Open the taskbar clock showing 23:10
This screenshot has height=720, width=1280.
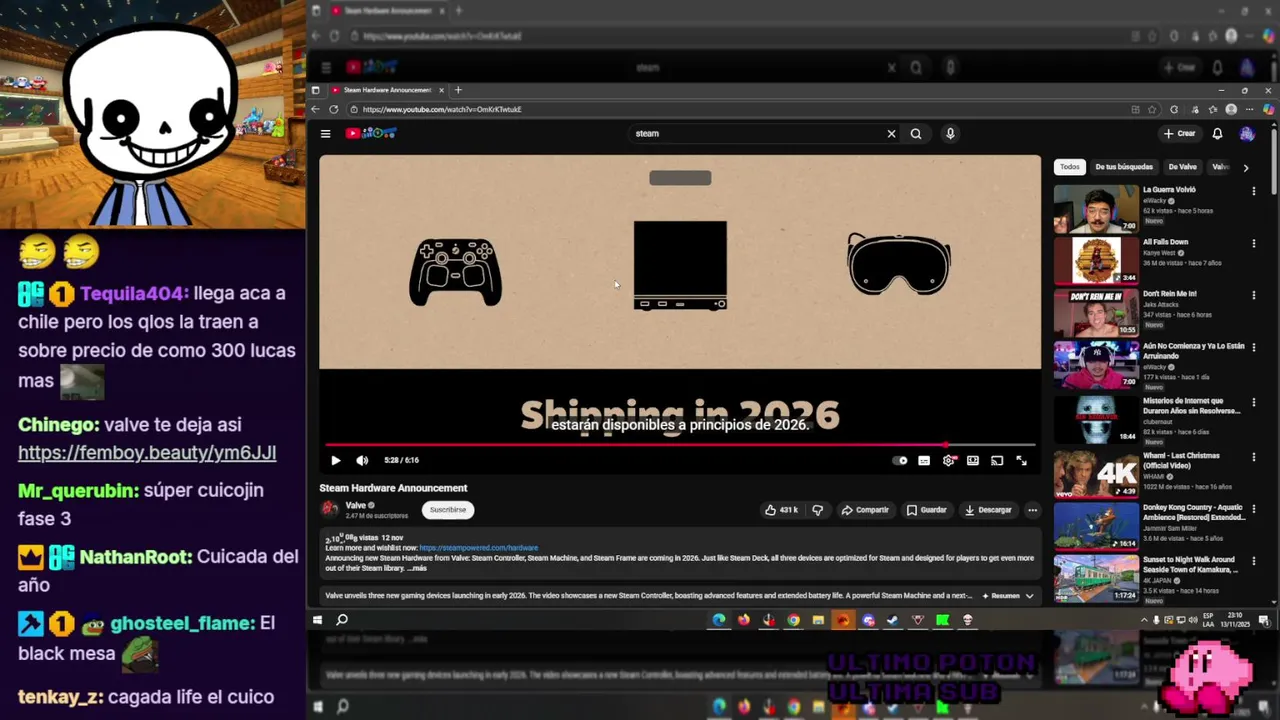(x=1235, y=620)
